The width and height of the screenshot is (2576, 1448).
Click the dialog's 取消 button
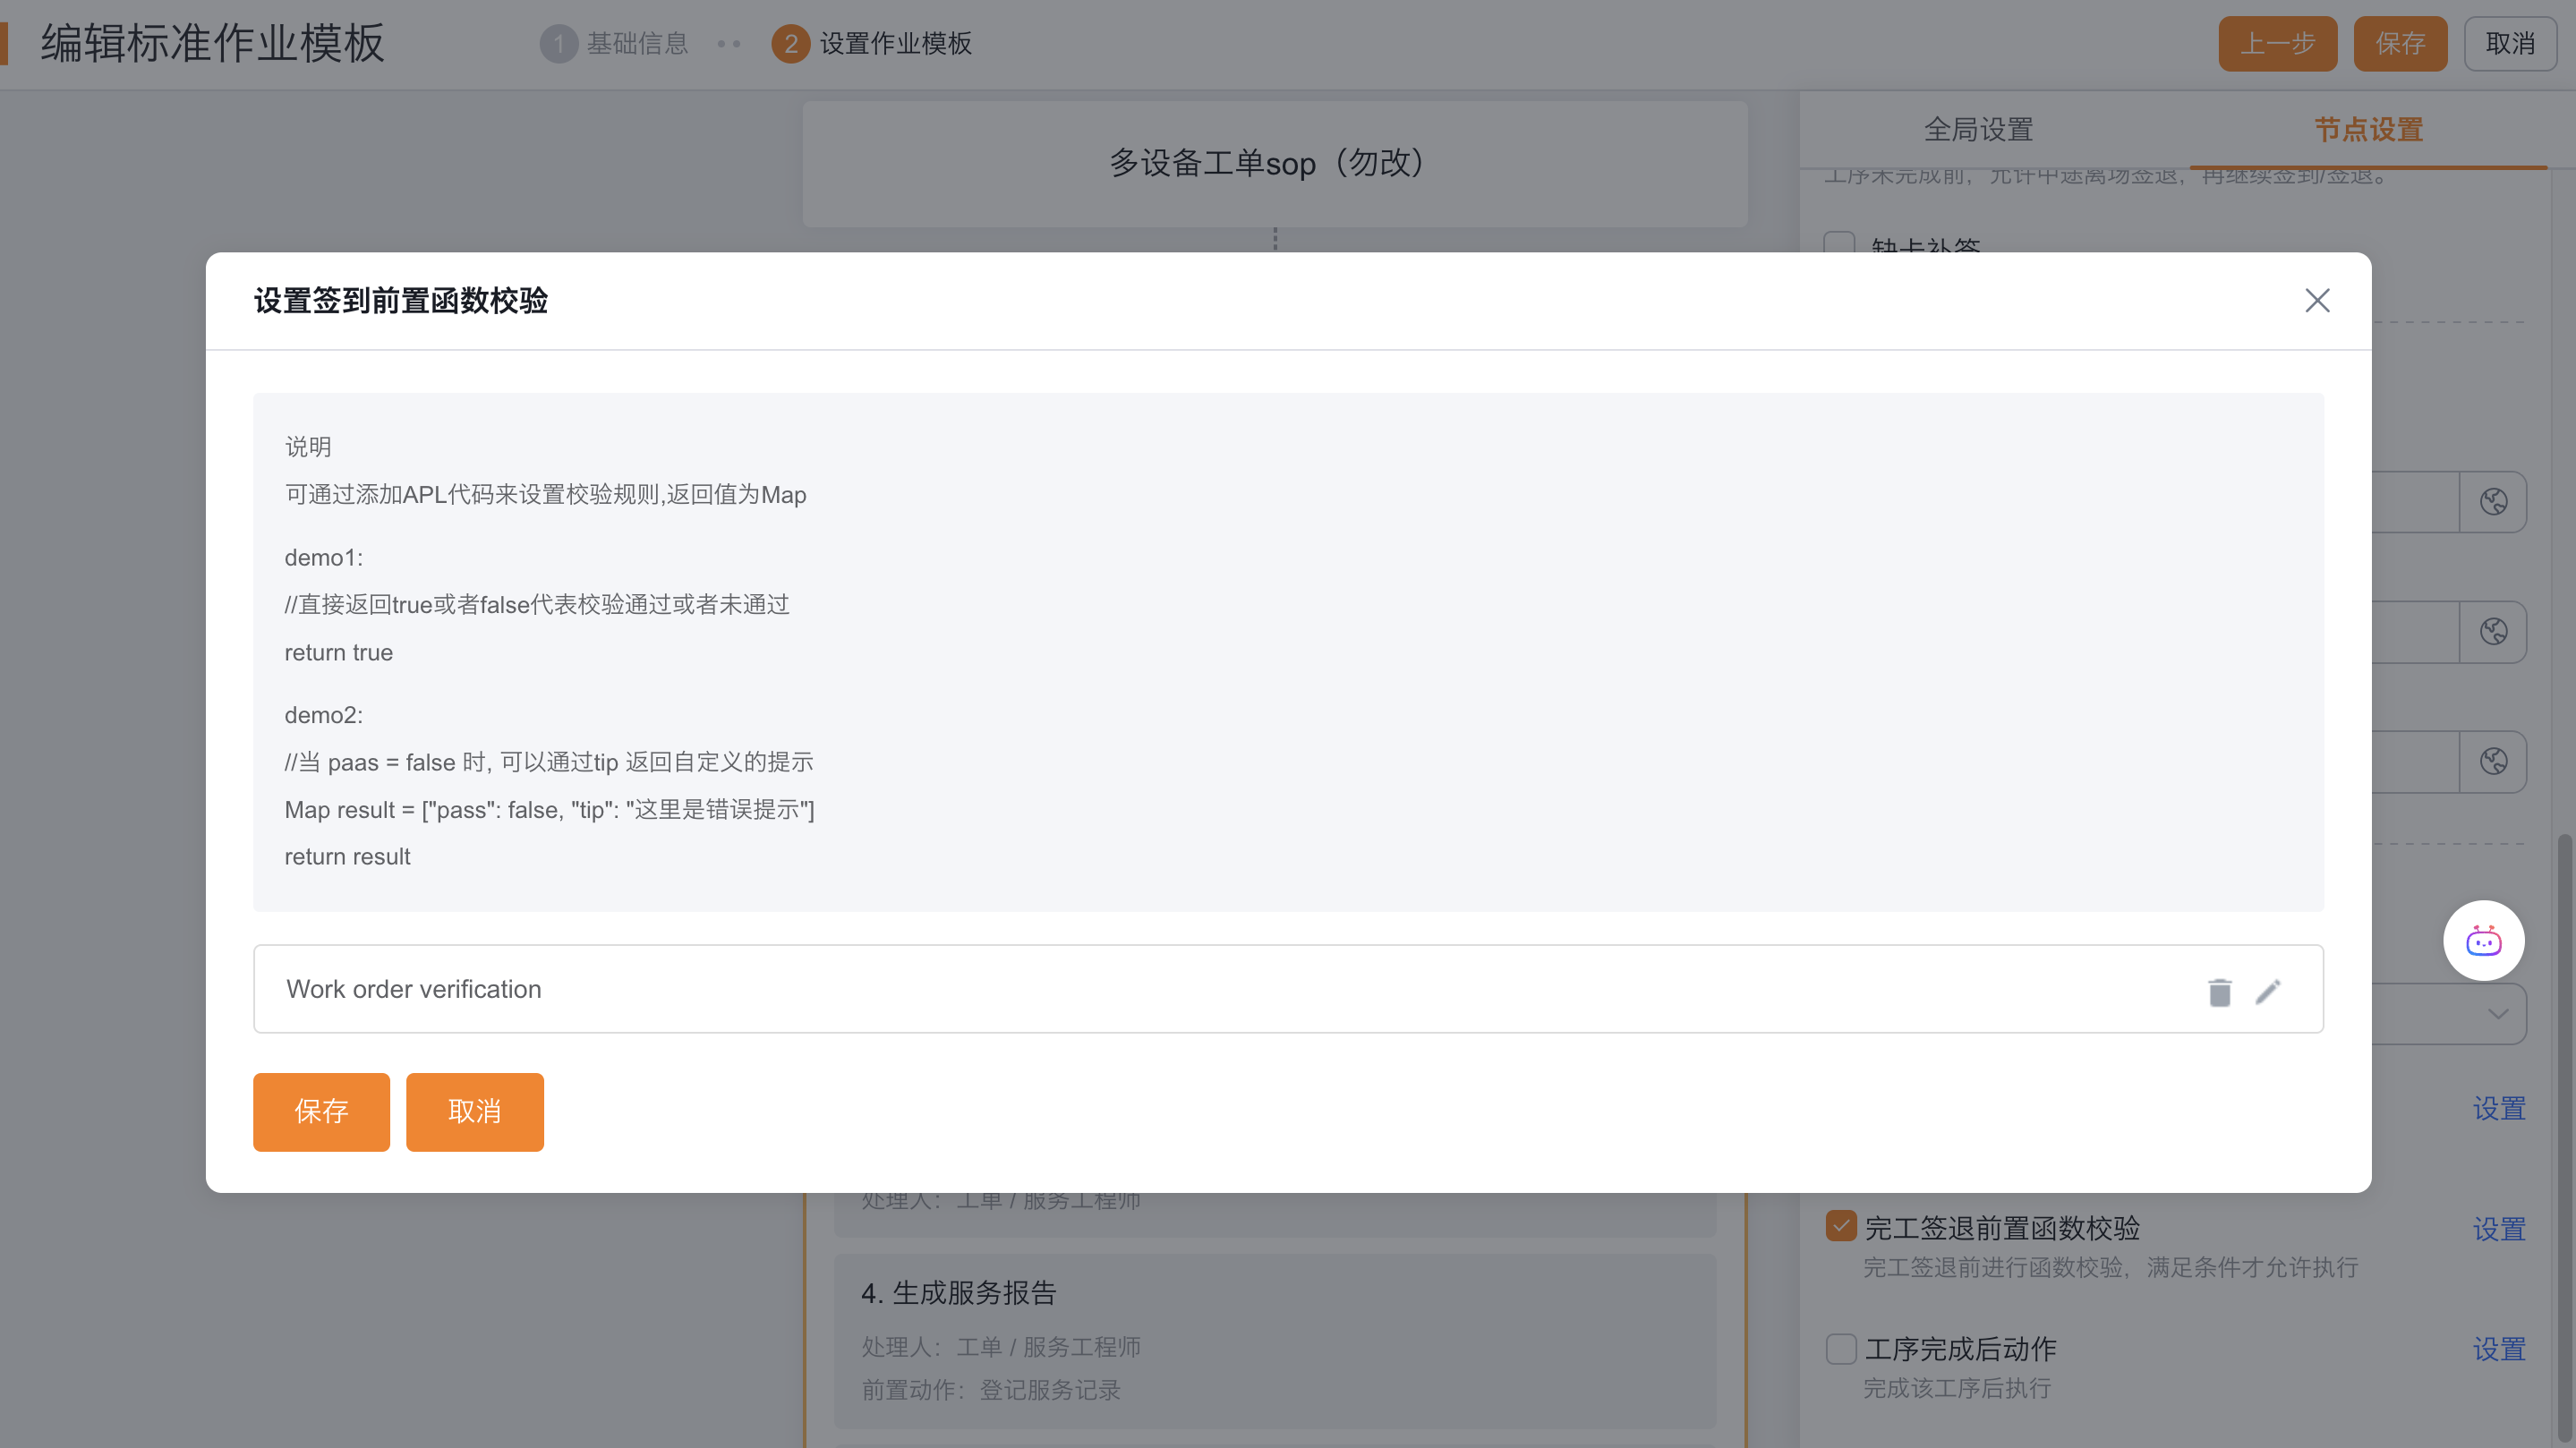(x=474, y=1111)
